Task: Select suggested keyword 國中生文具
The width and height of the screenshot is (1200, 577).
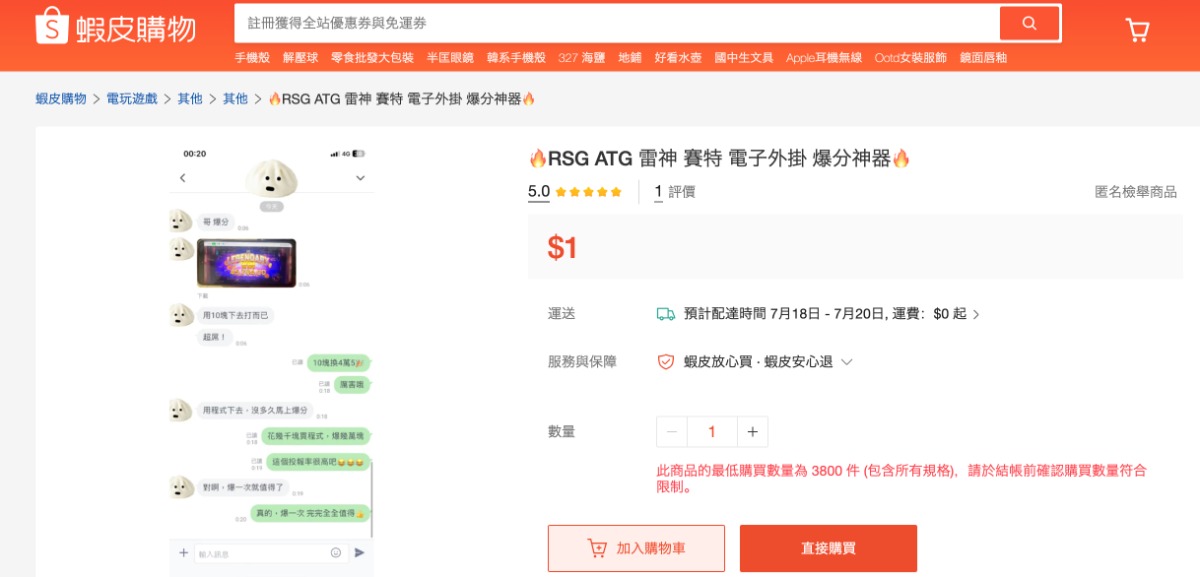Action: 744,58
